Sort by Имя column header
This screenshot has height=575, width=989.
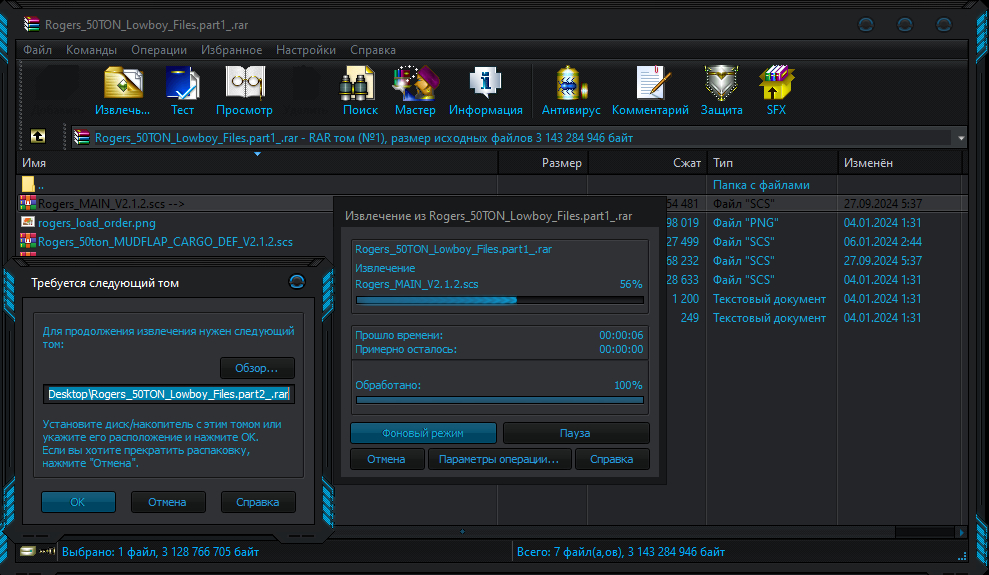click(257, 163)
